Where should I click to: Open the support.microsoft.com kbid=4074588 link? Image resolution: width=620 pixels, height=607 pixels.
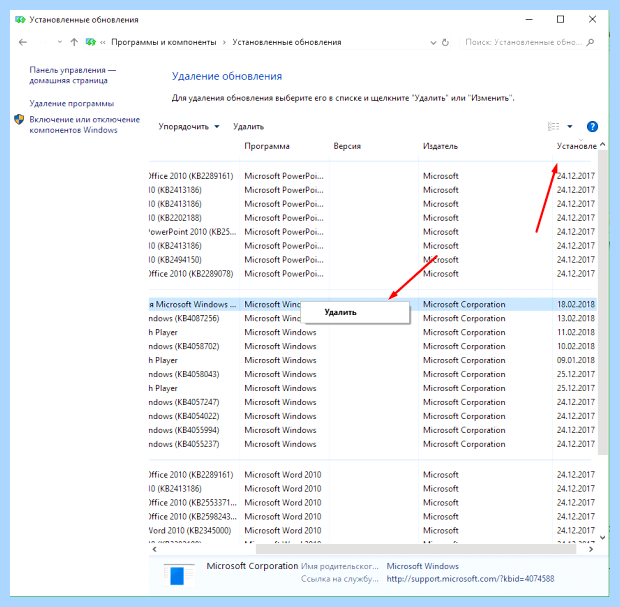(470, 579)
